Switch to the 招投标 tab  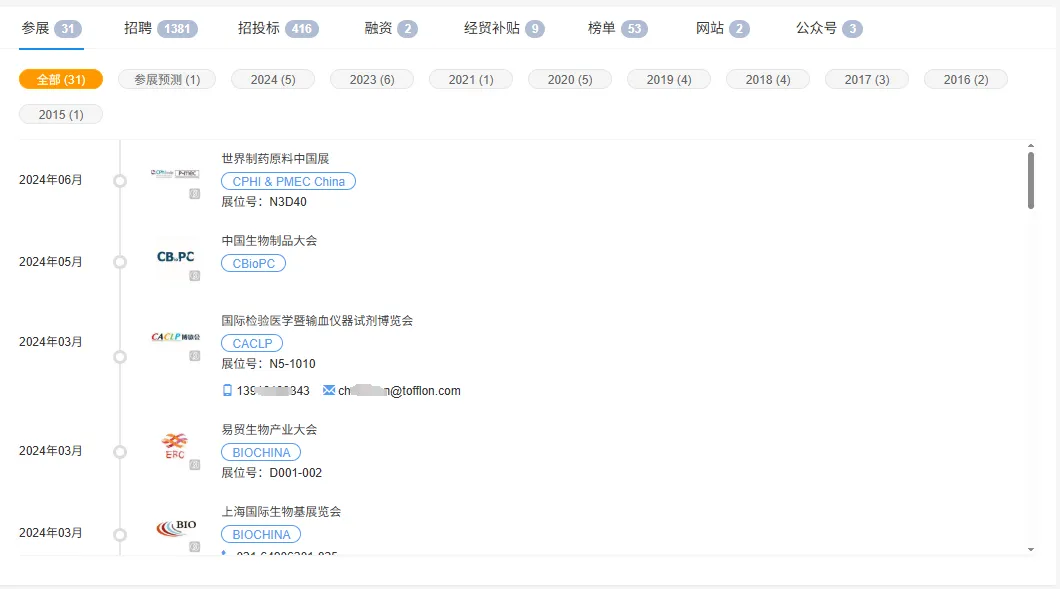[278, 28]
